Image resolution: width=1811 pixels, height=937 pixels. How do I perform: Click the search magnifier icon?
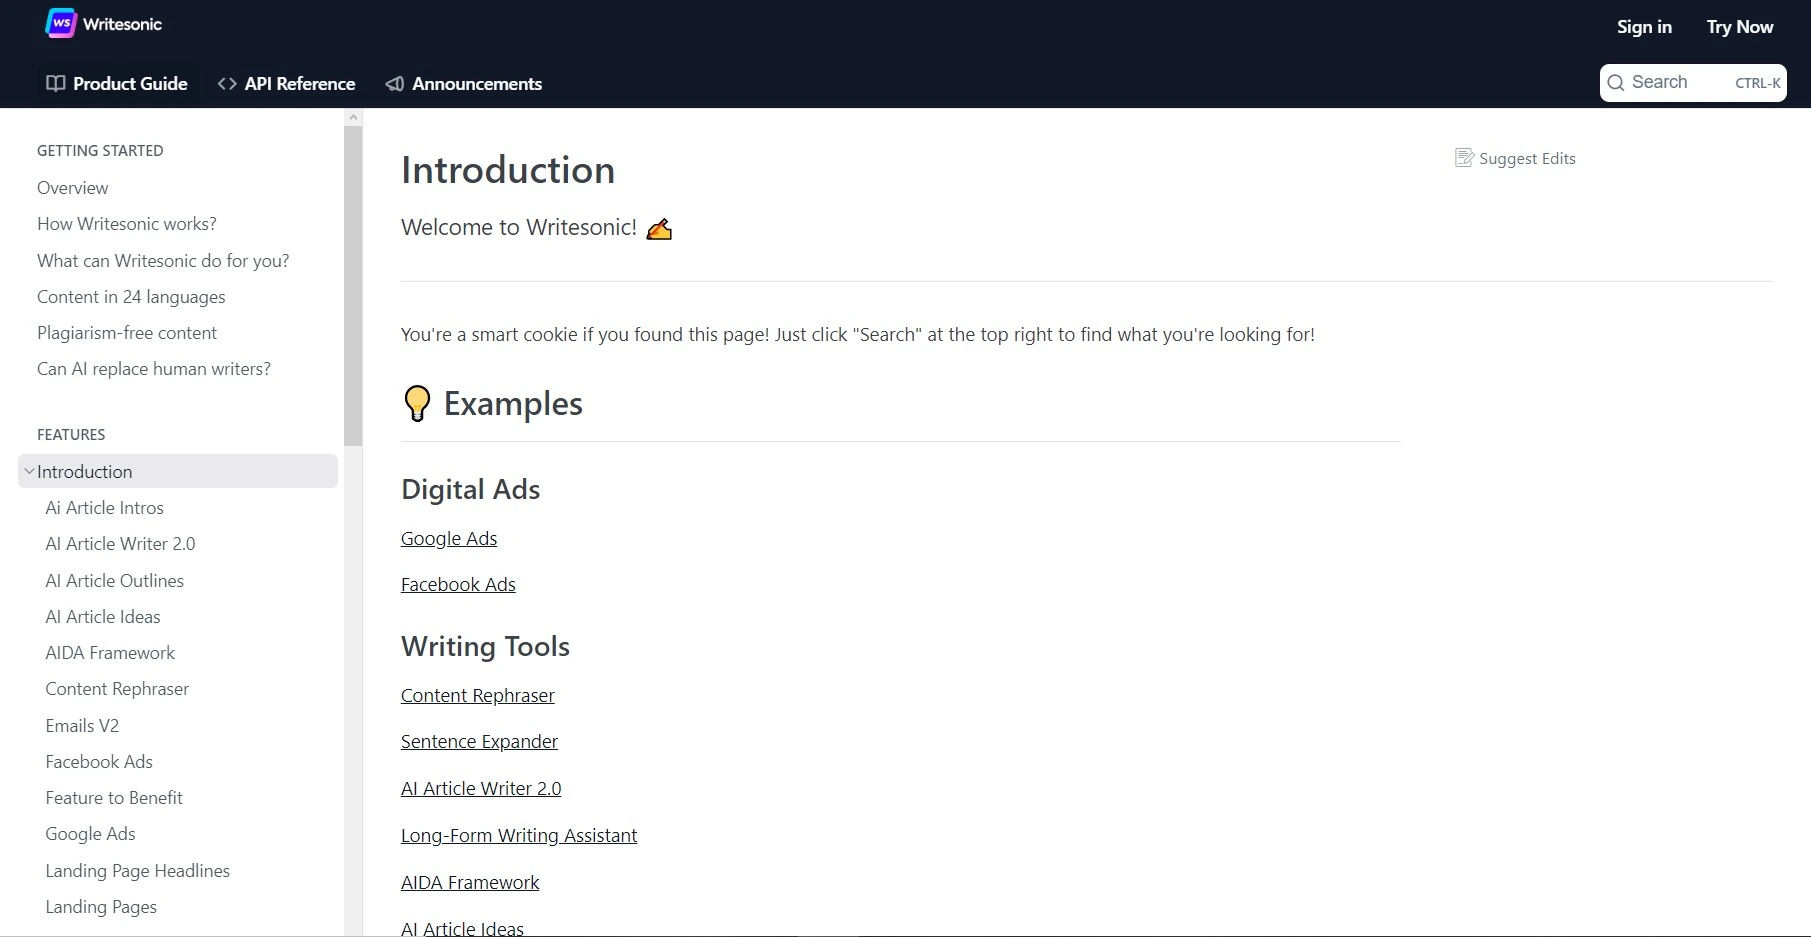click(1616, 83)
